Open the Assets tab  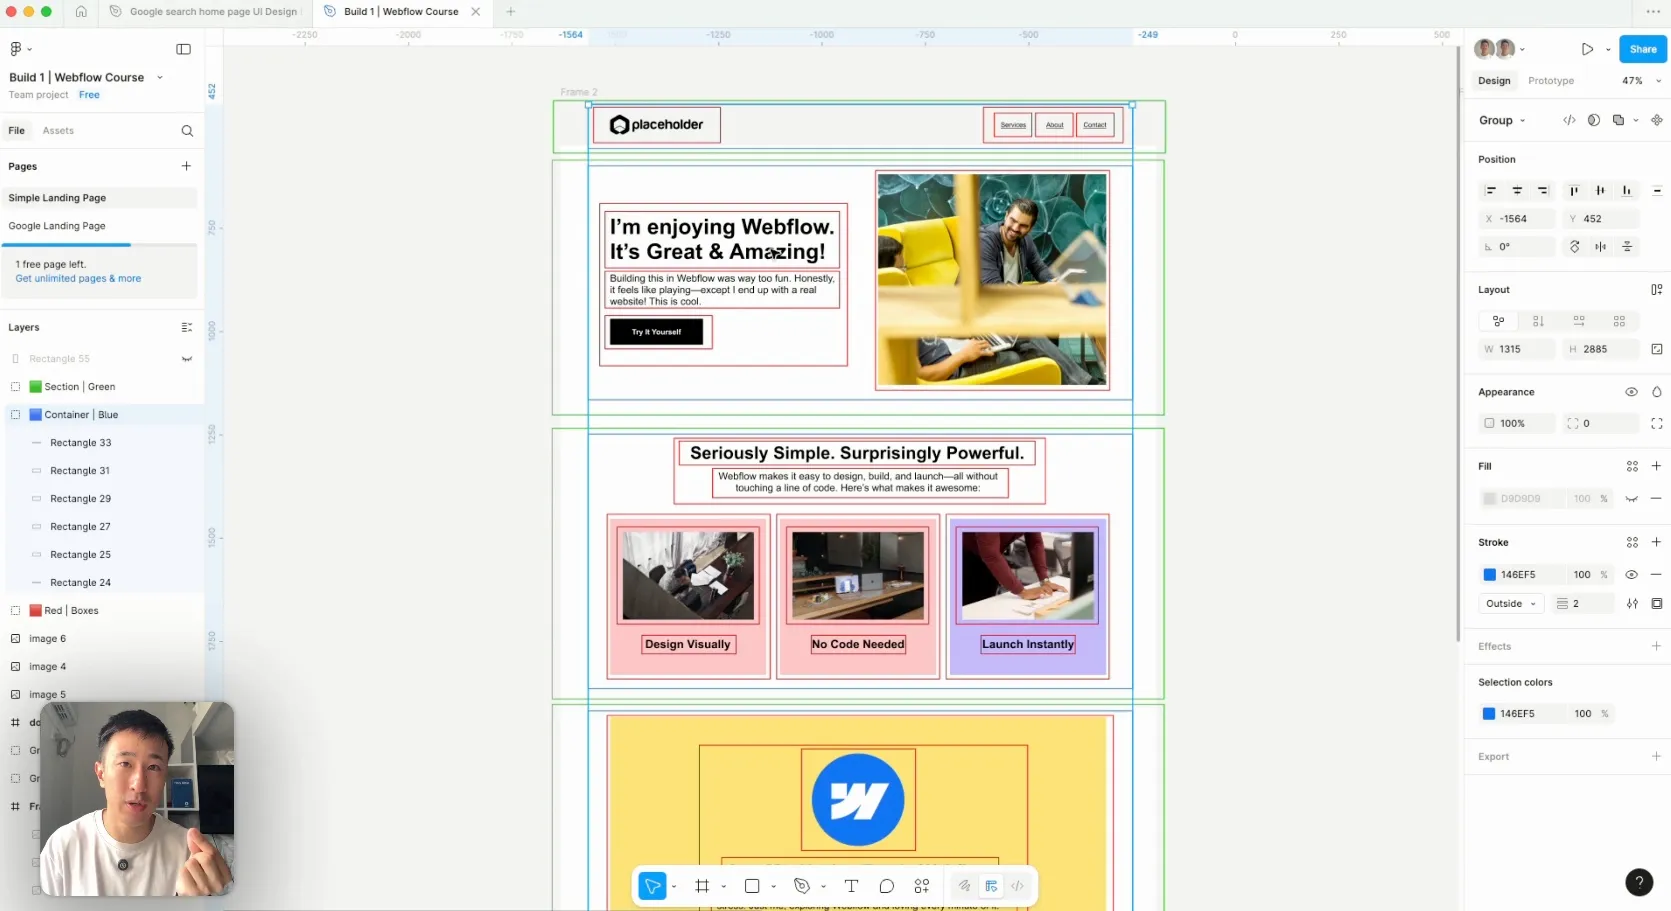(x=58, y=131)
